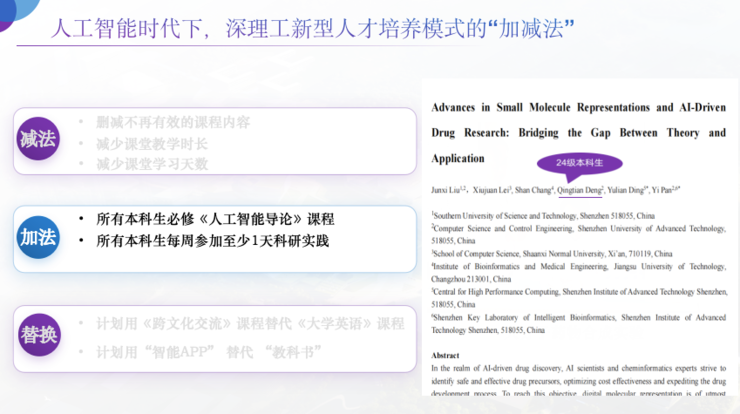Click the 'Computer Science and Control Engineering' affiliation line

tap(579, 228)
